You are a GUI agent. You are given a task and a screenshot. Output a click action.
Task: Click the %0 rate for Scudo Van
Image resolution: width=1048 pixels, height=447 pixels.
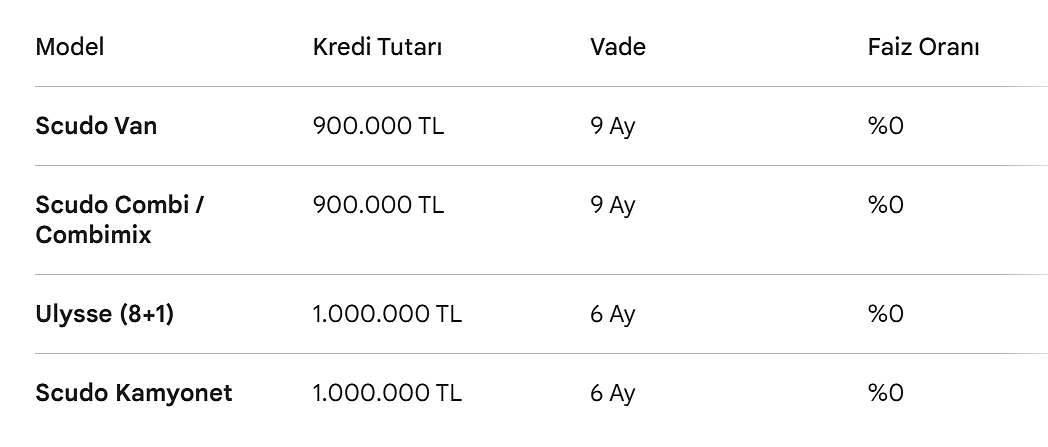tap(886, 126)
